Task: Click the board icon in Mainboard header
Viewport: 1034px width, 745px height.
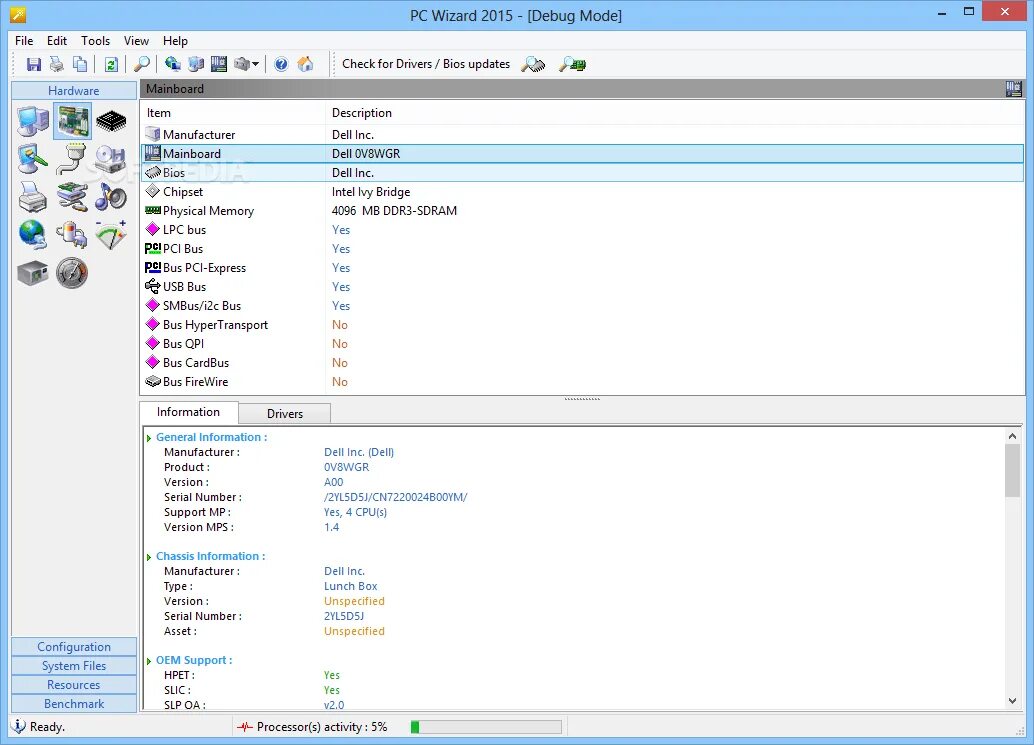Action: 1014,88
